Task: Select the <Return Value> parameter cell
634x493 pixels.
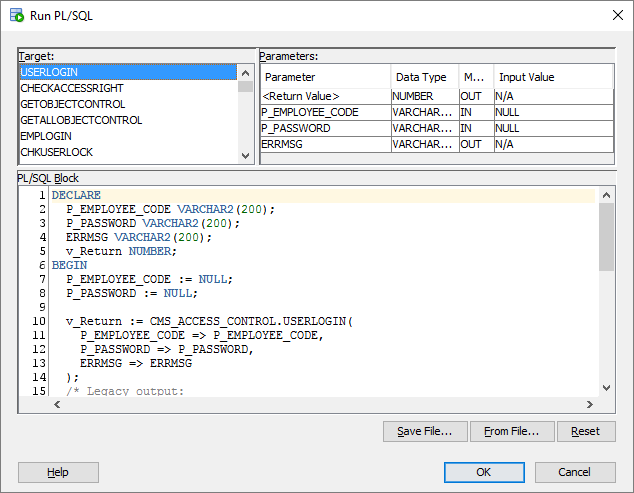Action: tap(326, 96)
